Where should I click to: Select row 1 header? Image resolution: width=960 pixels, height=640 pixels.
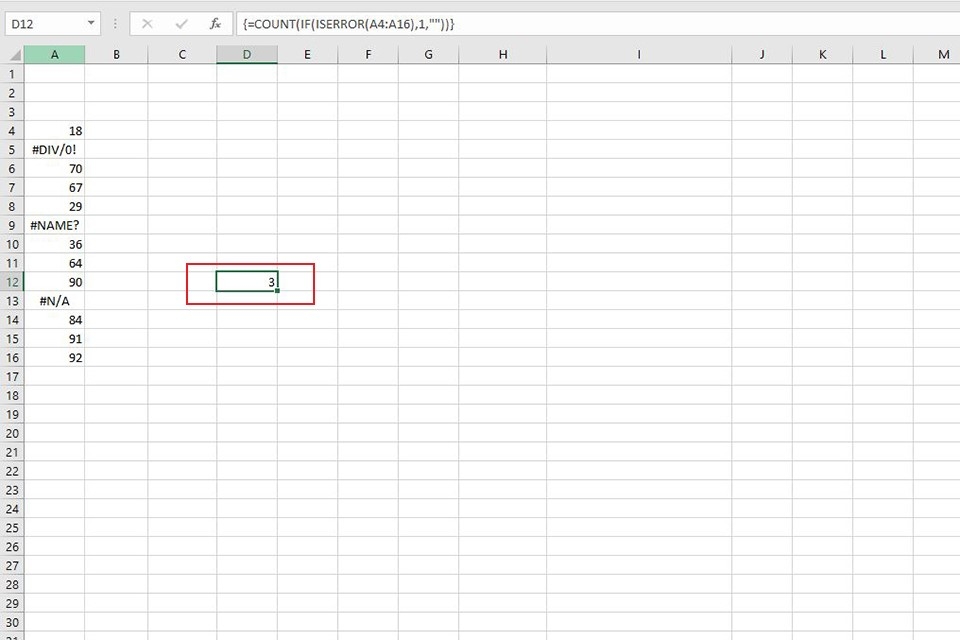pos(12,74)
